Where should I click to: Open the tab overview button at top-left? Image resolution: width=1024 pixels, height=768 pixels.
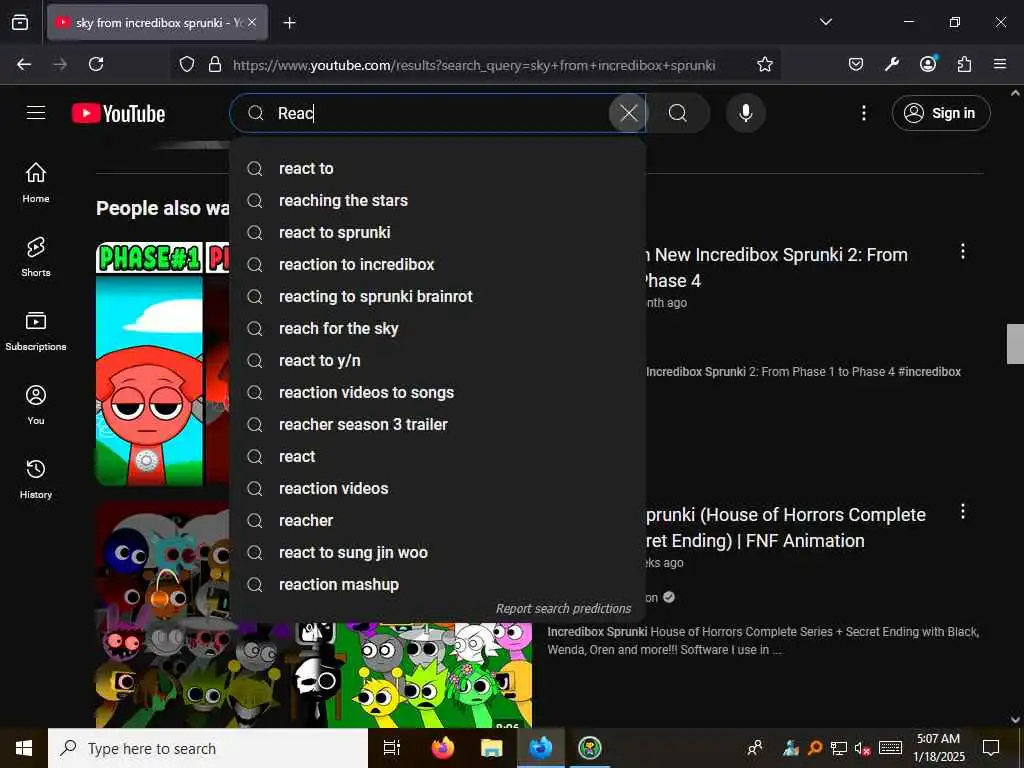pos(20,22)
